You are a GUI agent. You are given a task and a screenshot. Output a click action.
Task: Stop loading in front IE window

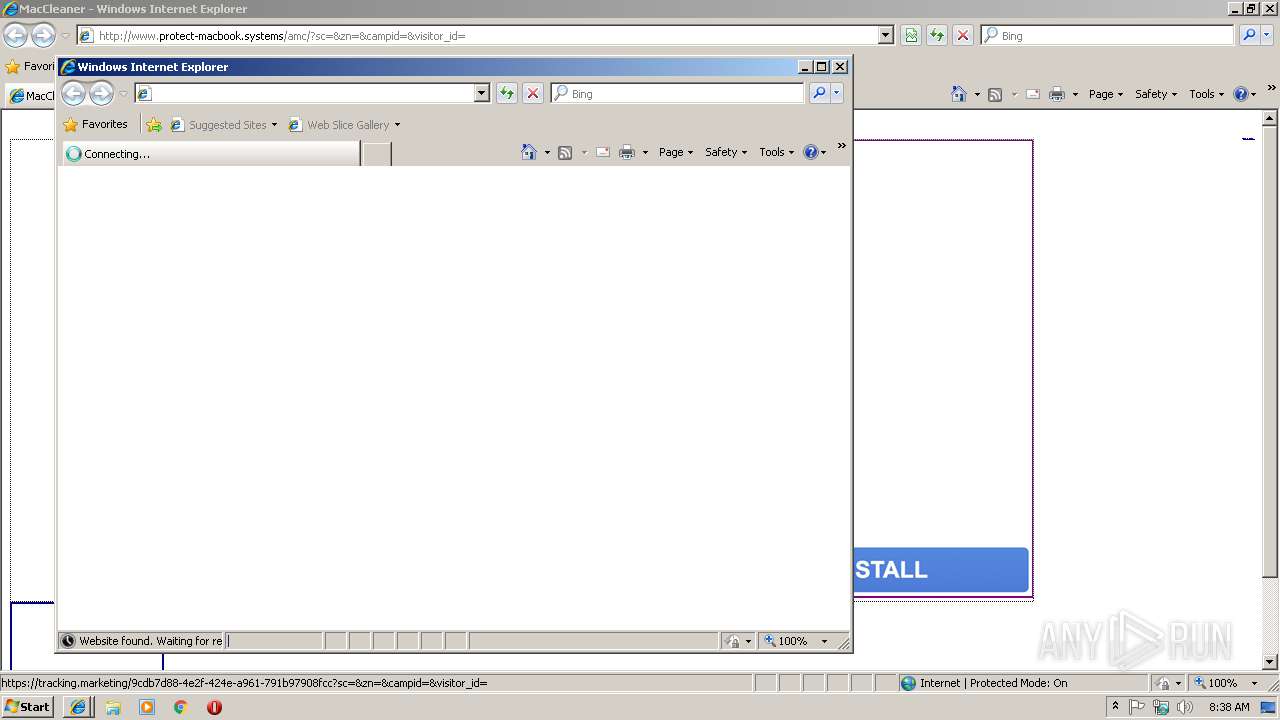click(x=533, y=93)
